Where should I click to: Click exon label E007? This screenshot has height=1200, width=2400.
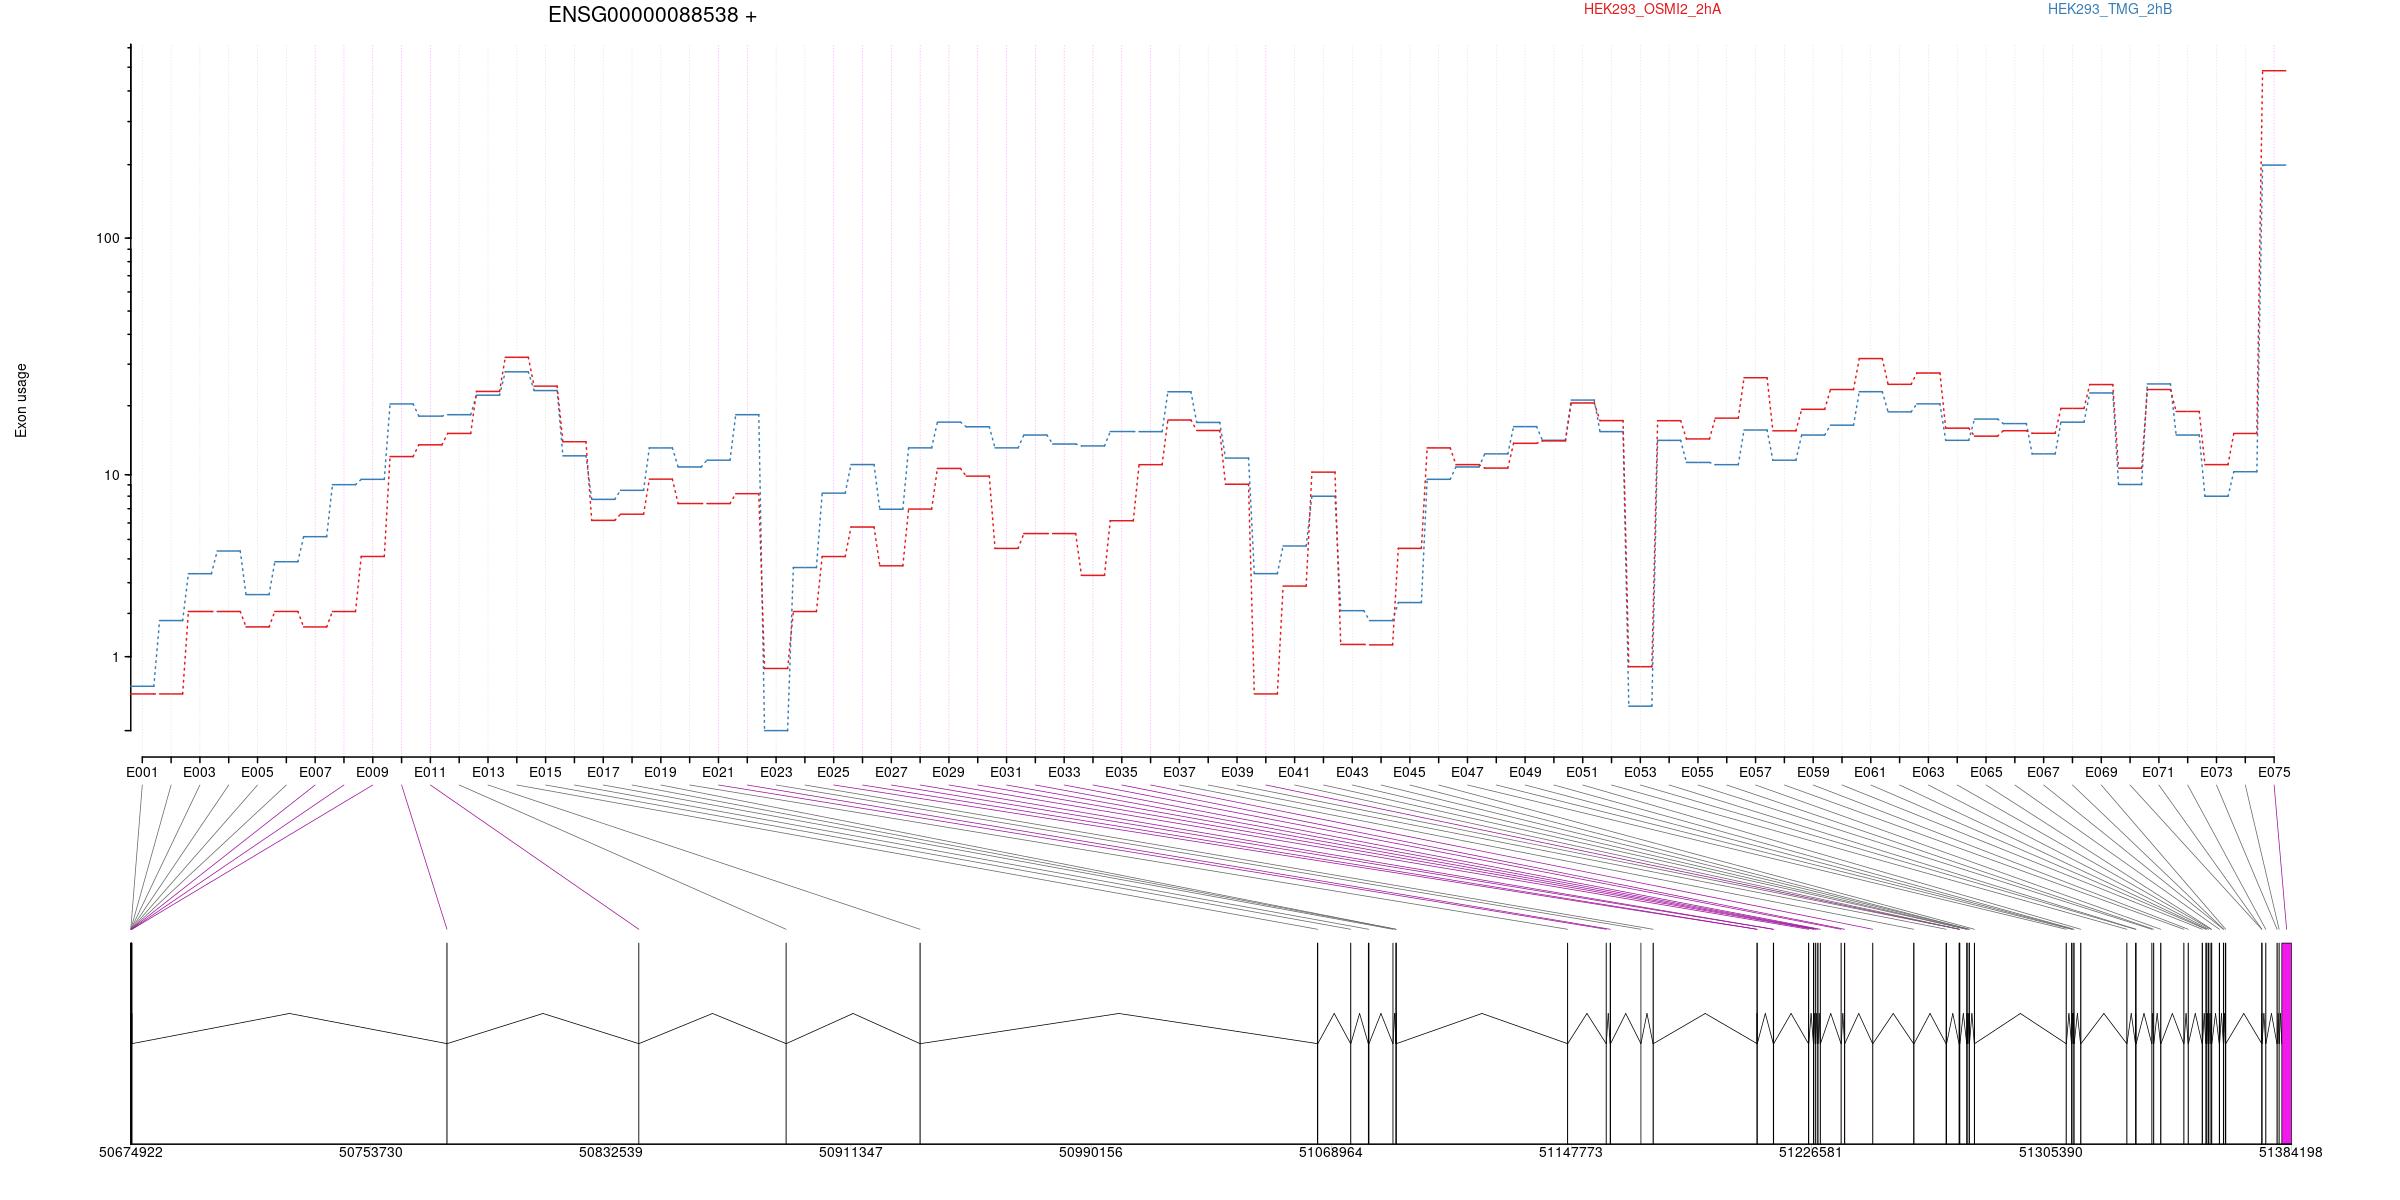pyautogui.click(x=315, y=772)
